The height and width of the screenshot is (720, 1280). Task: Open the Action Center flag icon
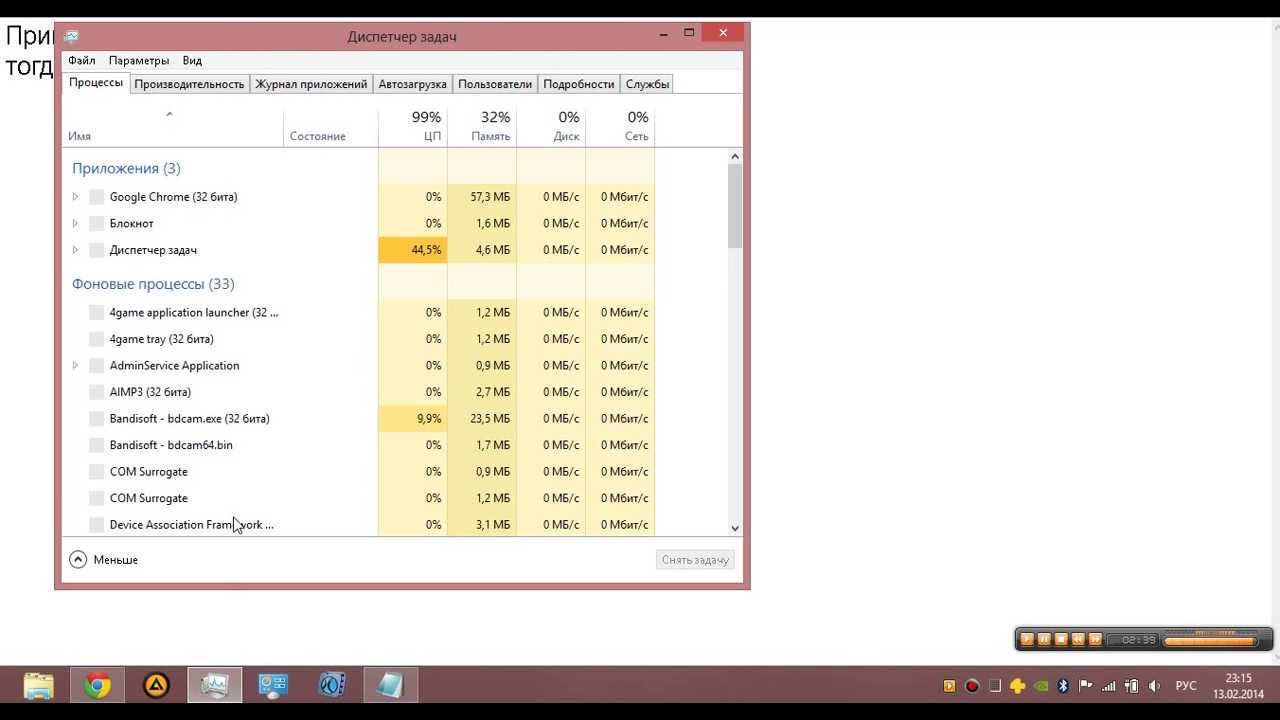pyautogui.click(x=1086, y=686)
